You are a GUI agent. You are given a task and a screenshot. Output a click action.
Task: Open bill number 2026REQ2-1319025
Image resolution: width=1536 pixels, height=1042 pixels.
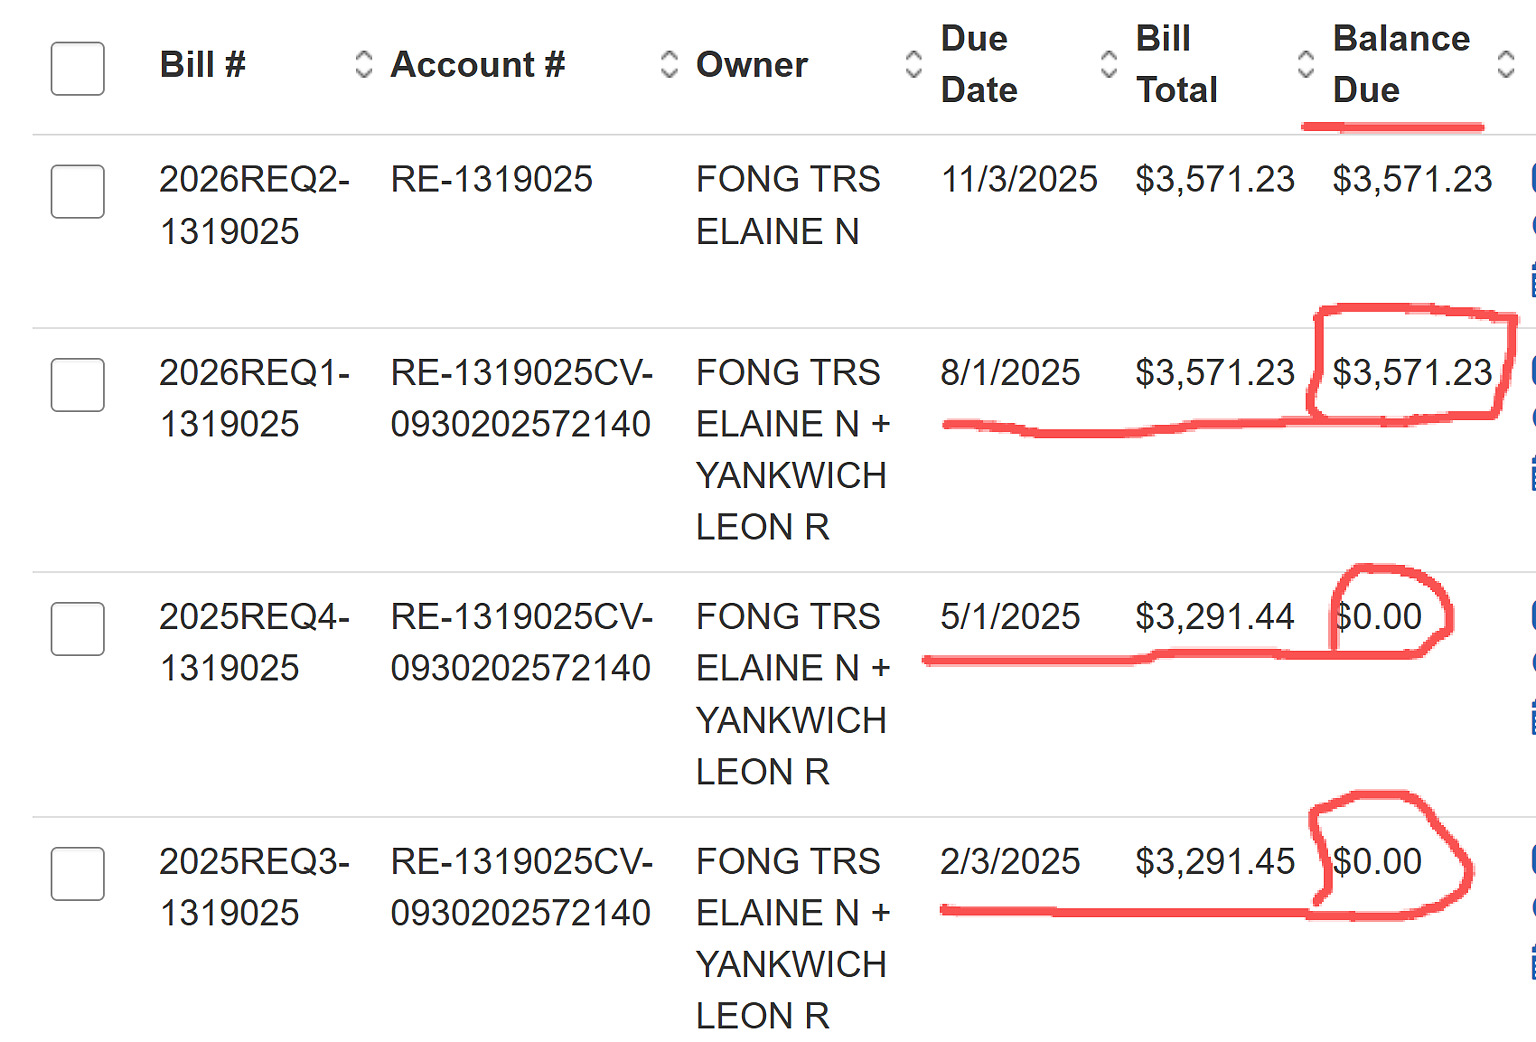(254, 205)
